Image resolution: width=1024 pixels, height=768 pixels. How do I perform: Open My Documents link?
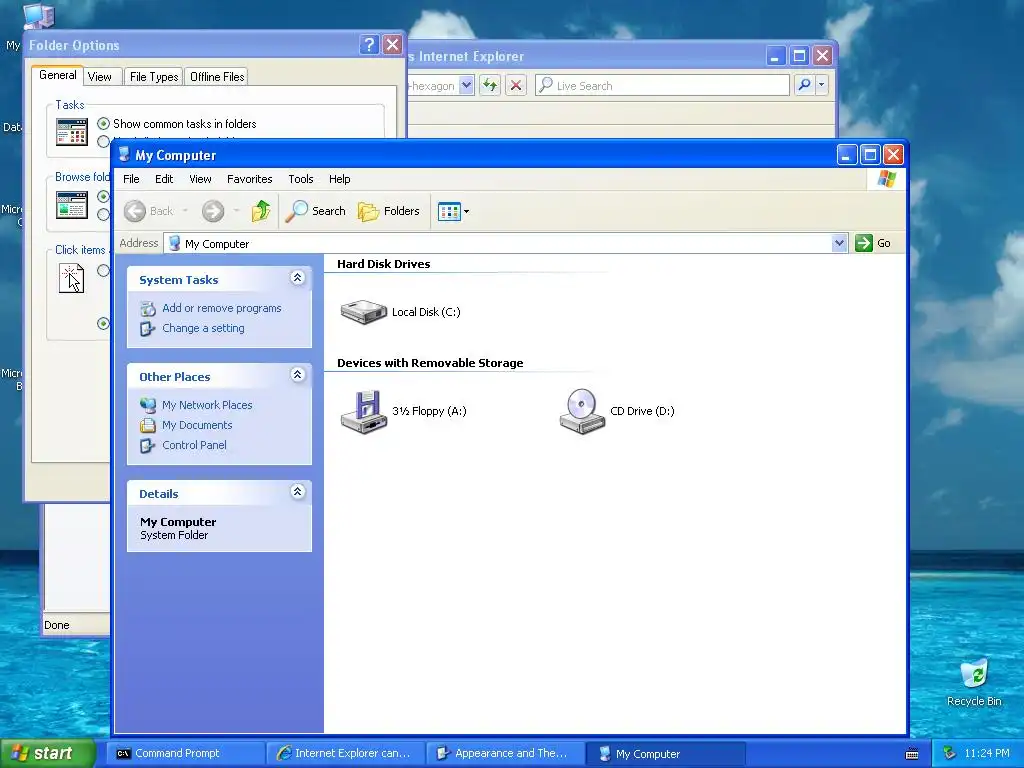tap(197, 425)
